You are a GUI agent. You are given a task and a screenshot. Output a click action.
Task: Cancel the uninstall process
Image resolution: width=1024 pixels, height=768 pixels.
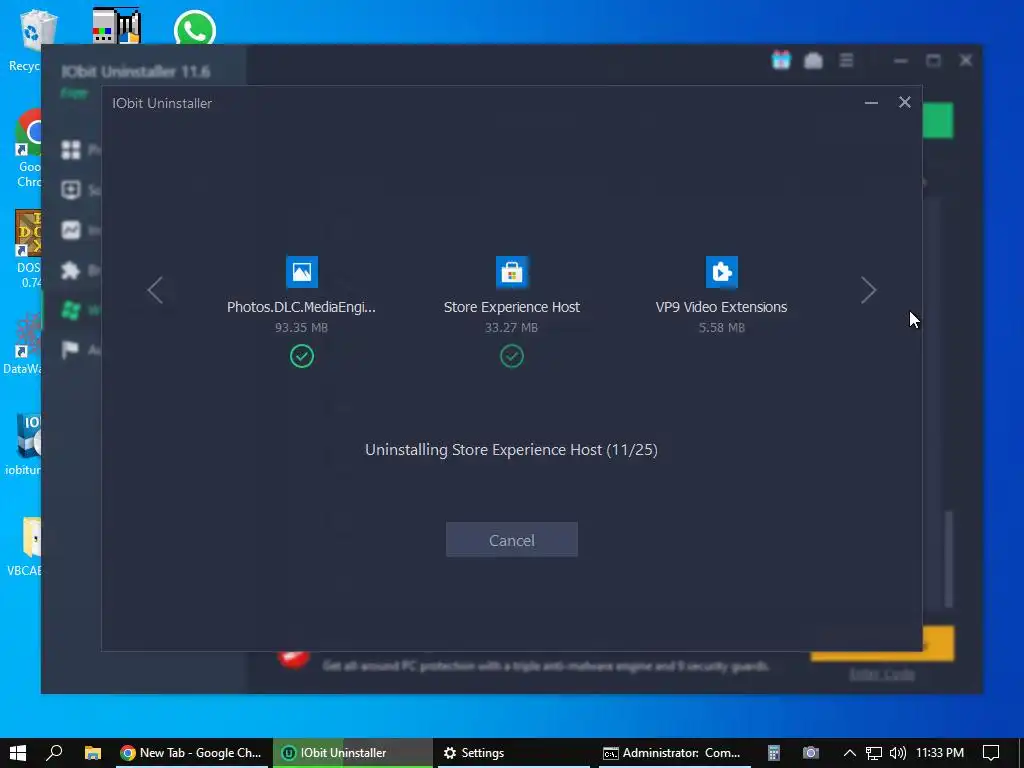coord(511,539)
